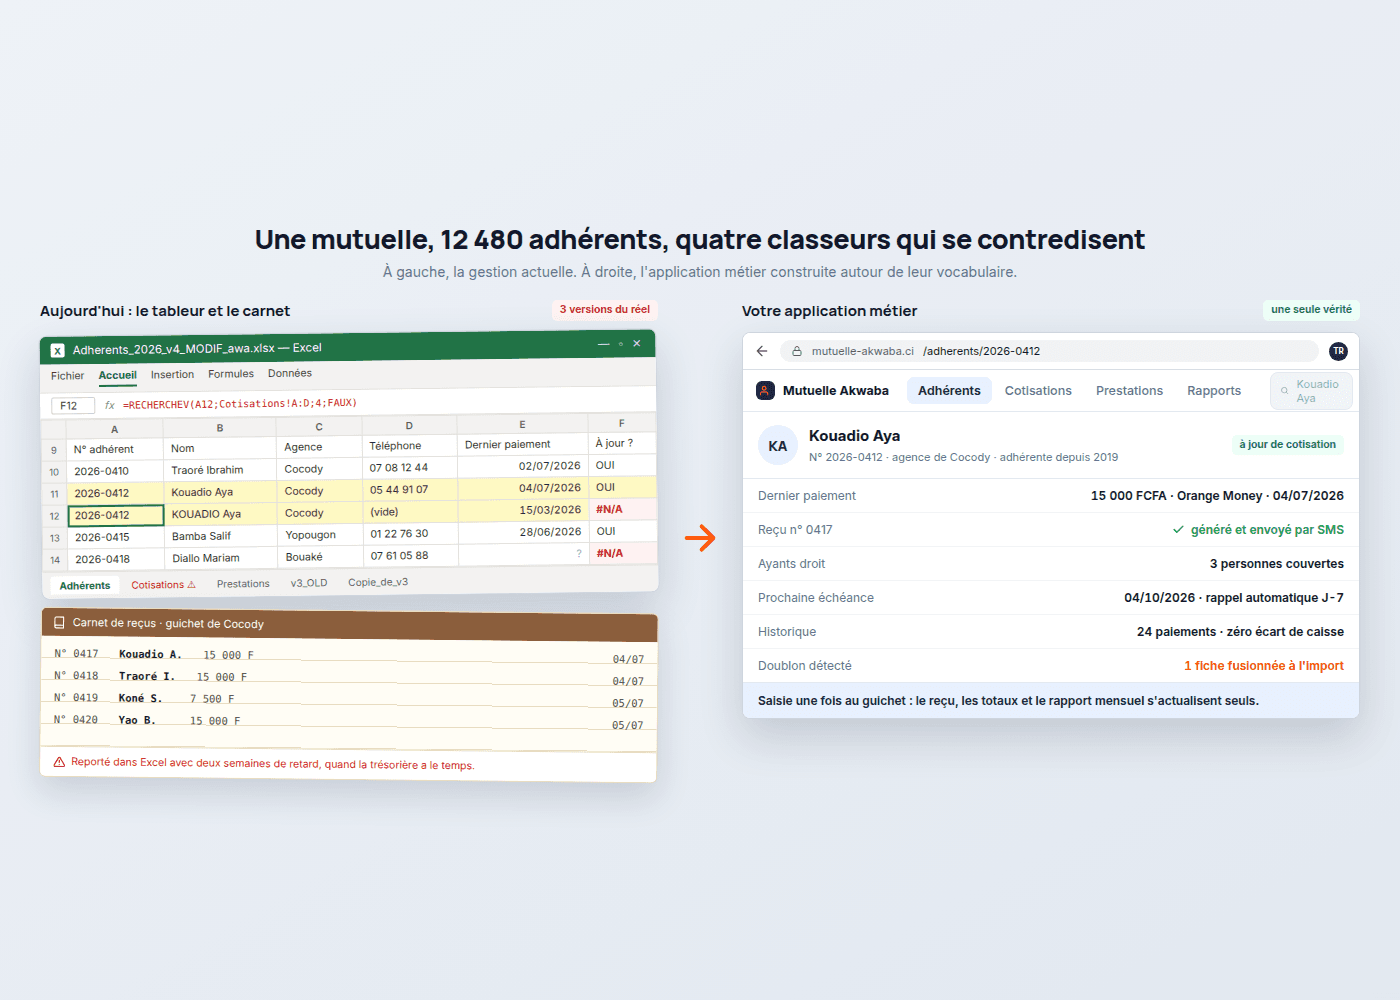Click the search magnifier icon

tap(1284, 391)
